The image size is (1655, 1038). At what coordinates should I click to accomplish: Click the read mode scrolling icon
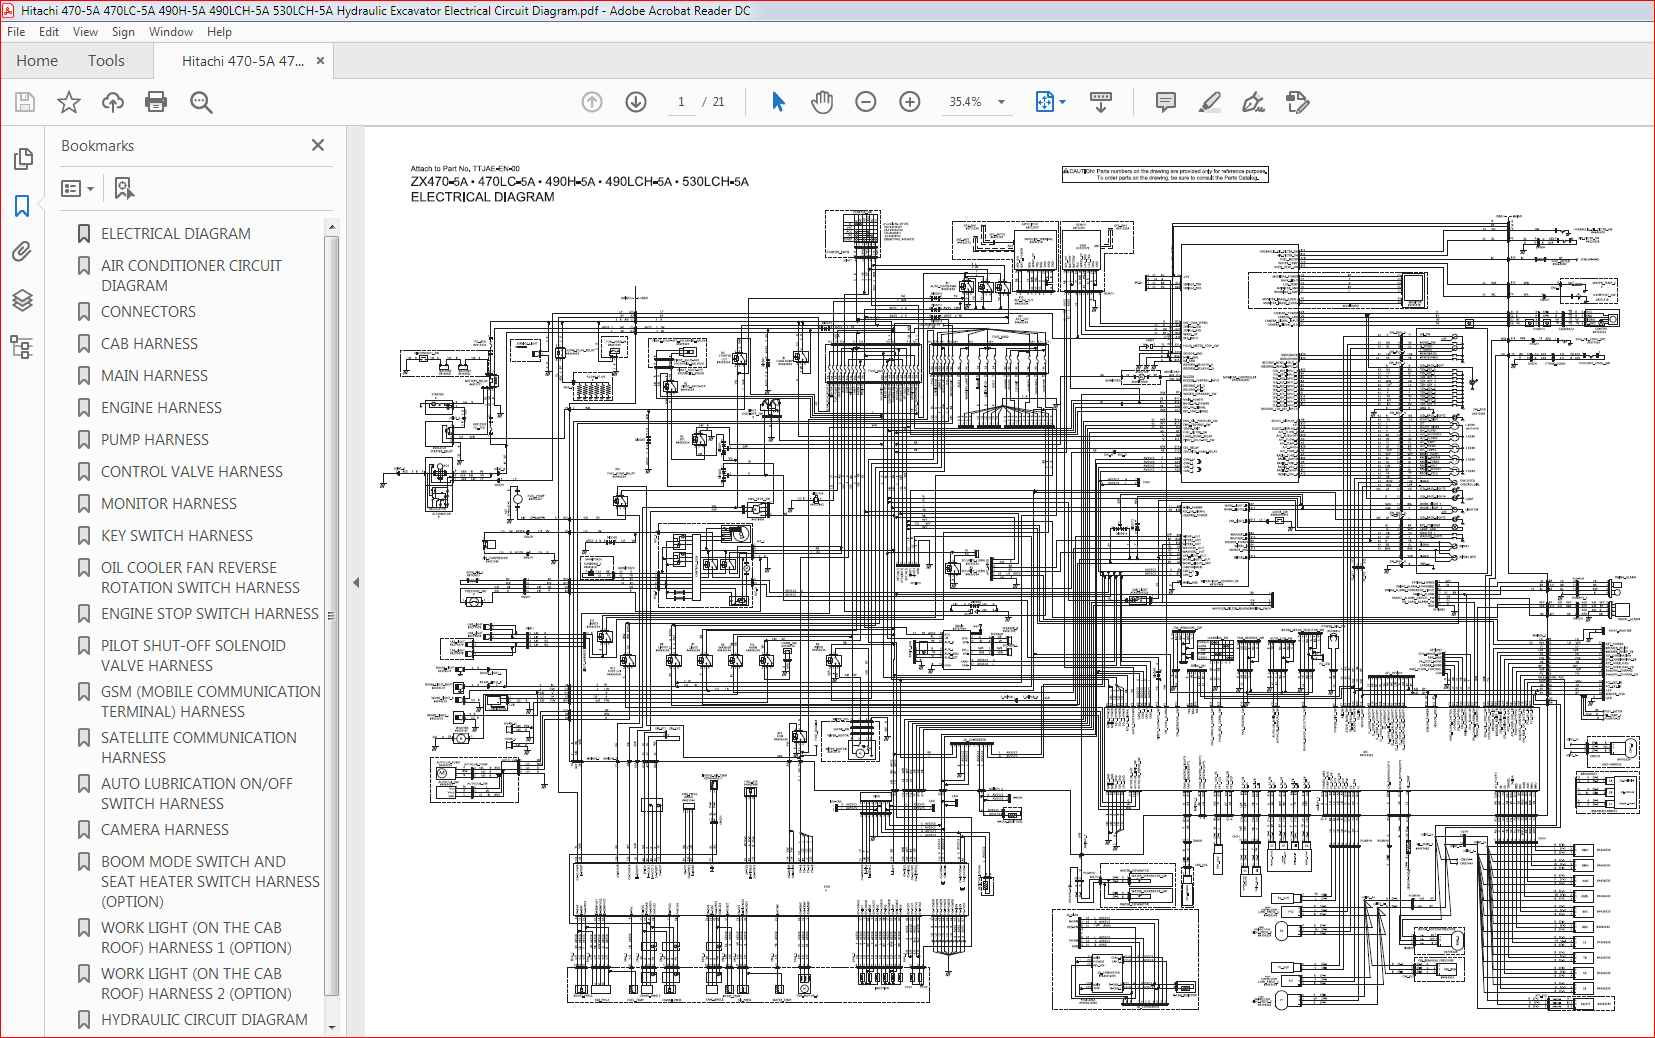1101,102
